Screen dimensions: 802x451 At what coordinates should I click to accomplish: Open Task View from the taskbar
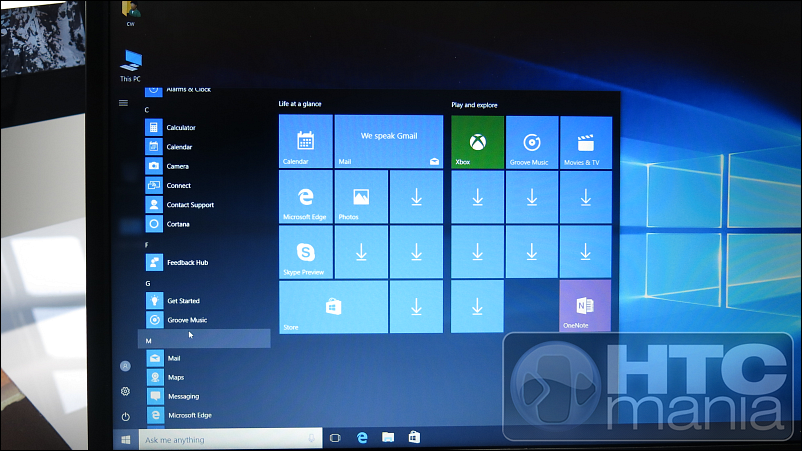pyautogui.click(x=335, y=438)
